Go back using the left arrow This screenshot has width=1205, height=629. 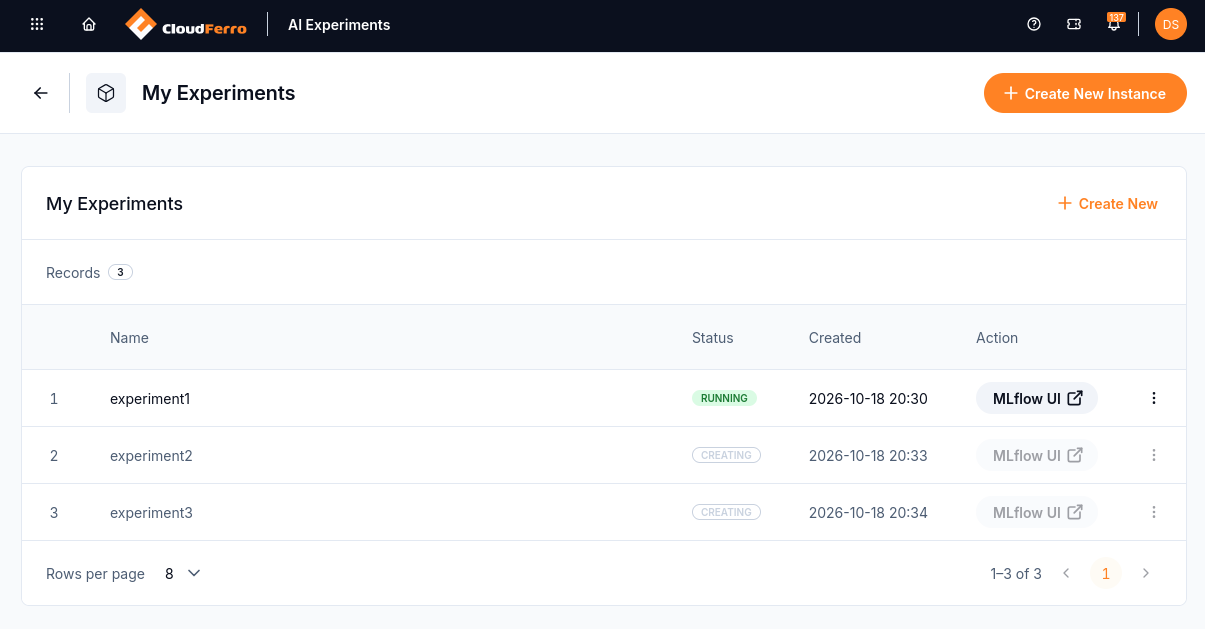(41, 93)
